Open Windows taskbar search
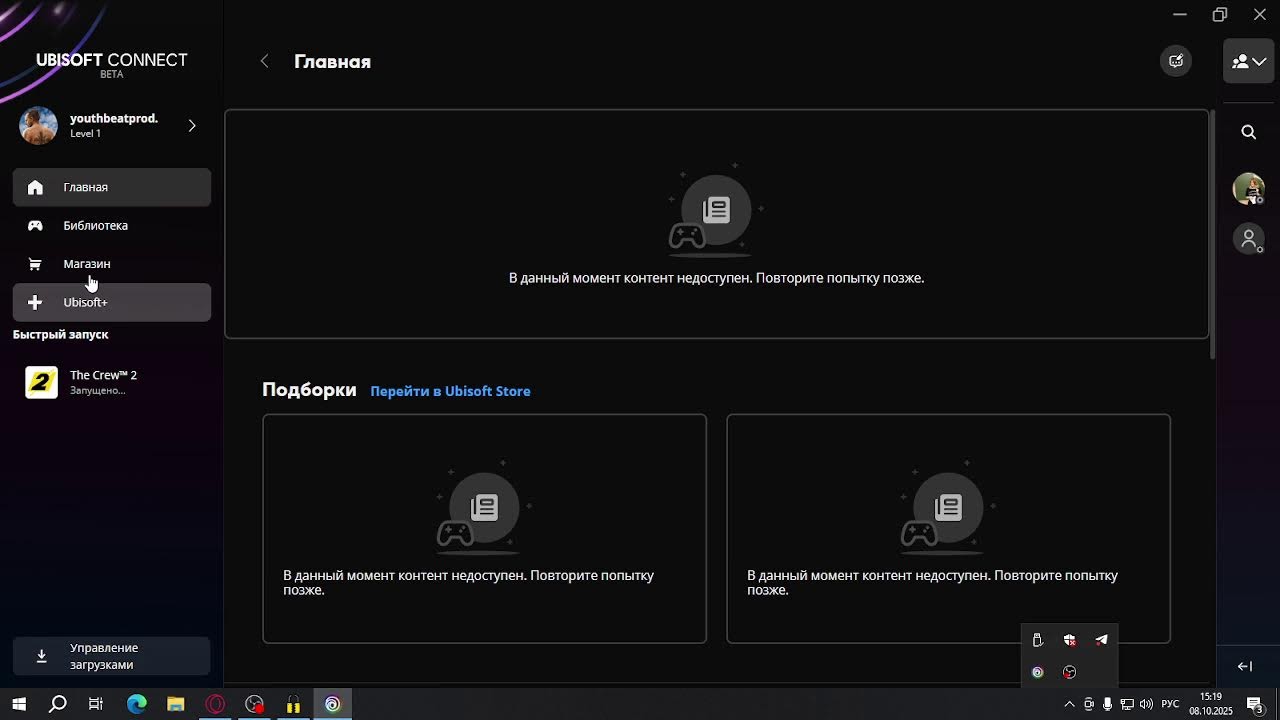1280x720 pixels. coord(58,704)
